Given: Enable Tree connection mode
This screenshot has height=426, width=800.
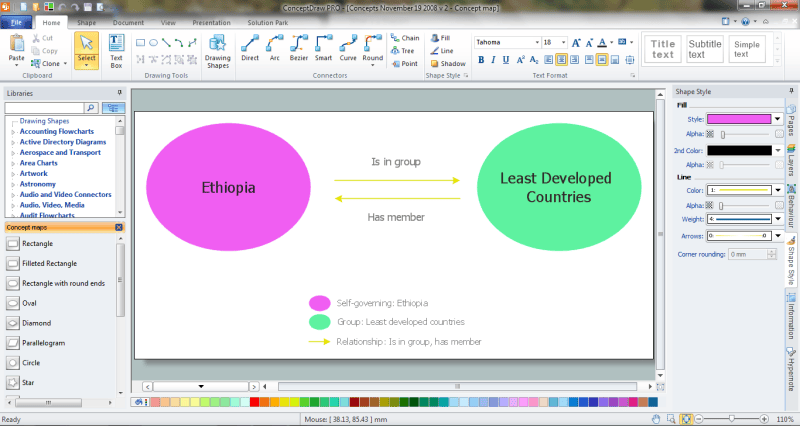Looking at the screenshot, I should coord(403,51).
